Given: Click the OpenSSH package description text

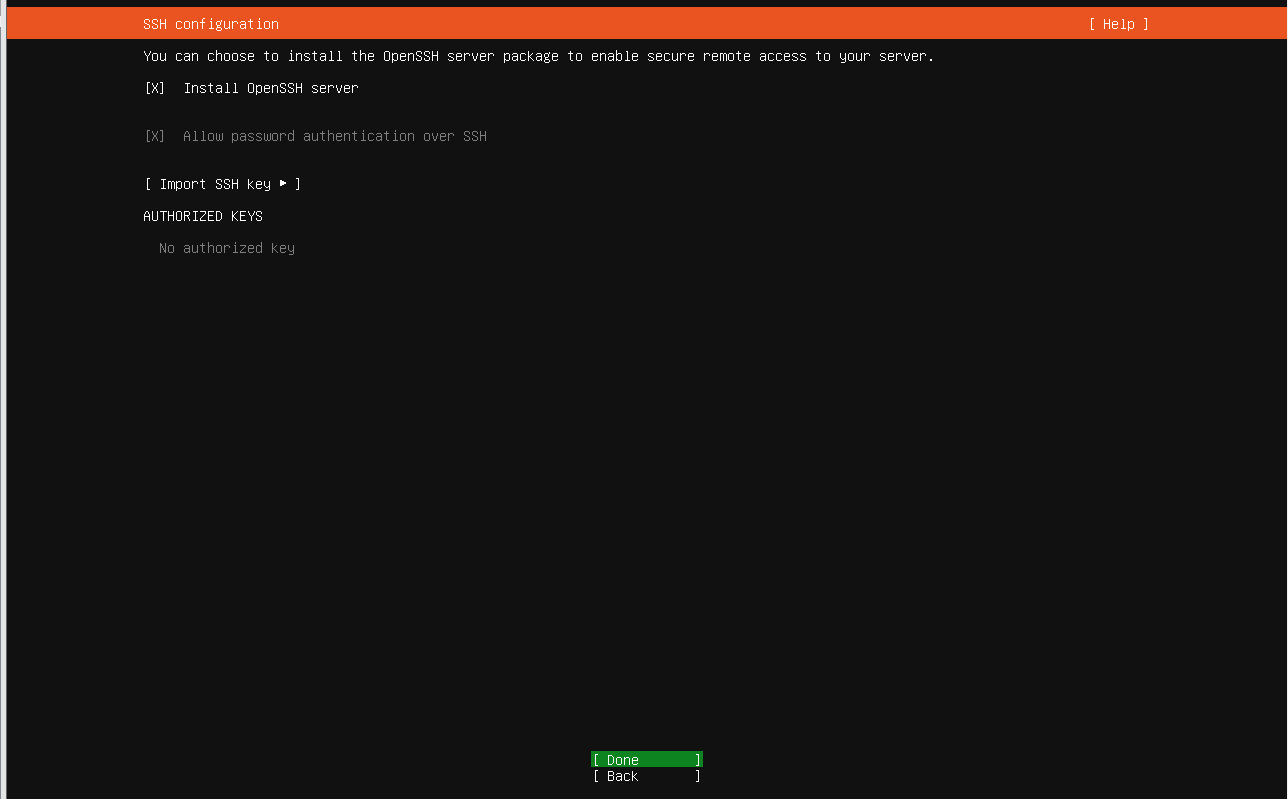Looking at the screenshot, I should pos(539,56).
